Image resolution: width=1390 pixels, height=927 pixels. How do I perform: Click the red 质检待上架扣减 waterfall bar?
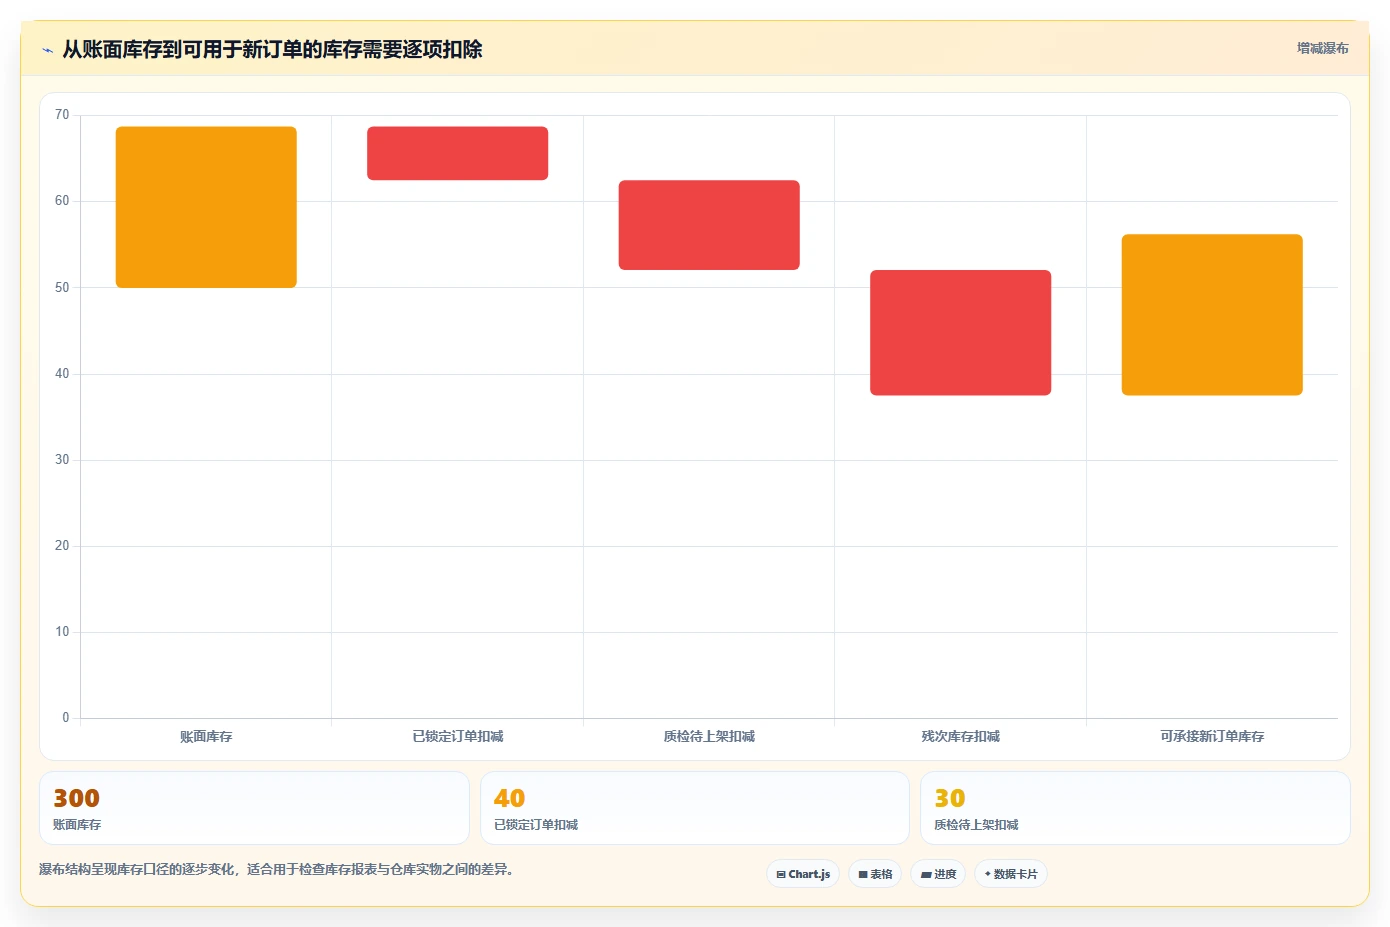coord(709,225)
